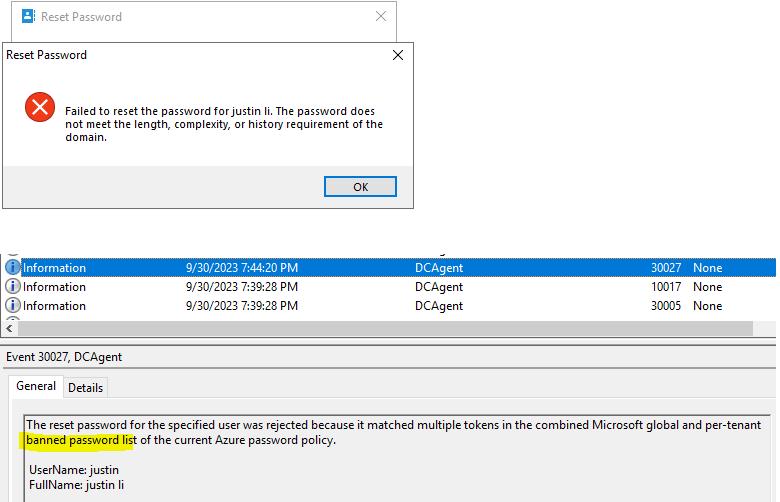This screenshot has height=502, width=780.
Task: Switch to the Details tab
Action: tap(85, 388)
